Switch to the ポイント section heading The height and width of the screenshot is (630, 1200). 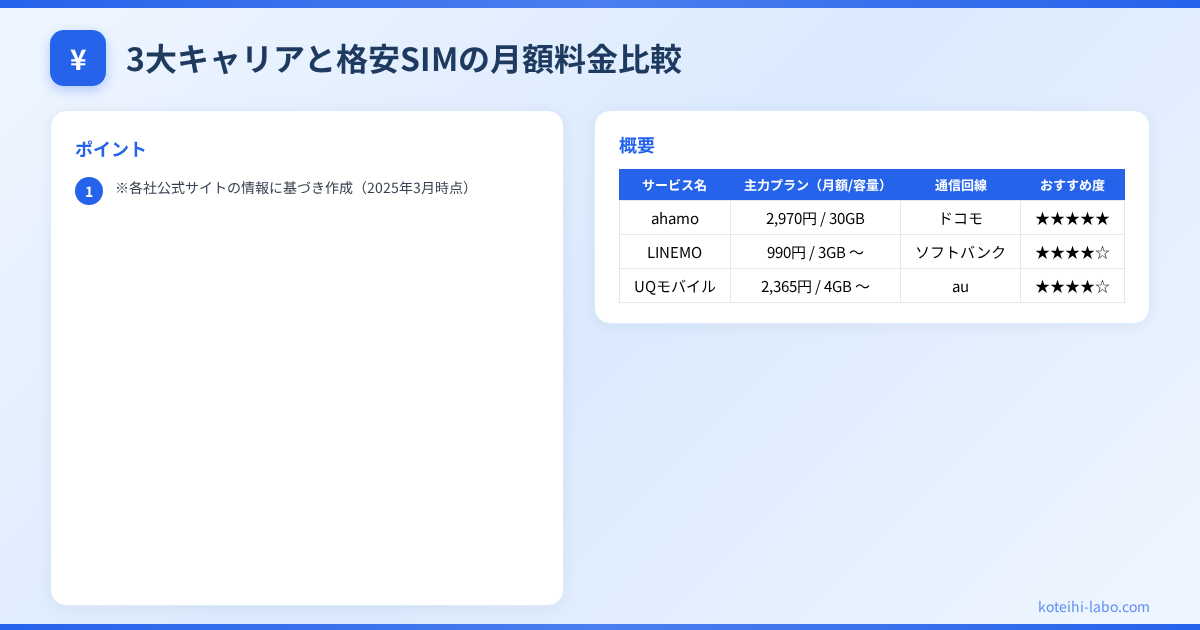pyautogui.click(x=111, y=149)
